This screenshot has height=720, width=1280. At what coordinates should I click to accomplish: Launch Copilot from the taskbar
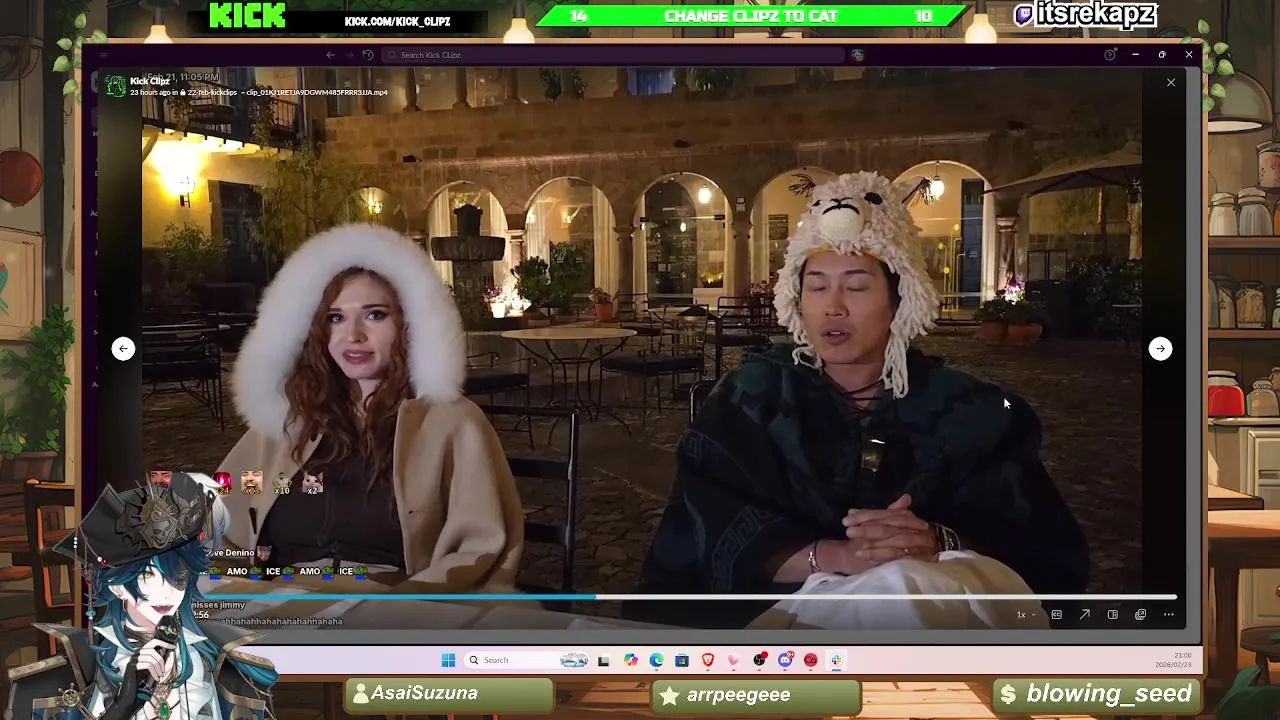(631, 660)
